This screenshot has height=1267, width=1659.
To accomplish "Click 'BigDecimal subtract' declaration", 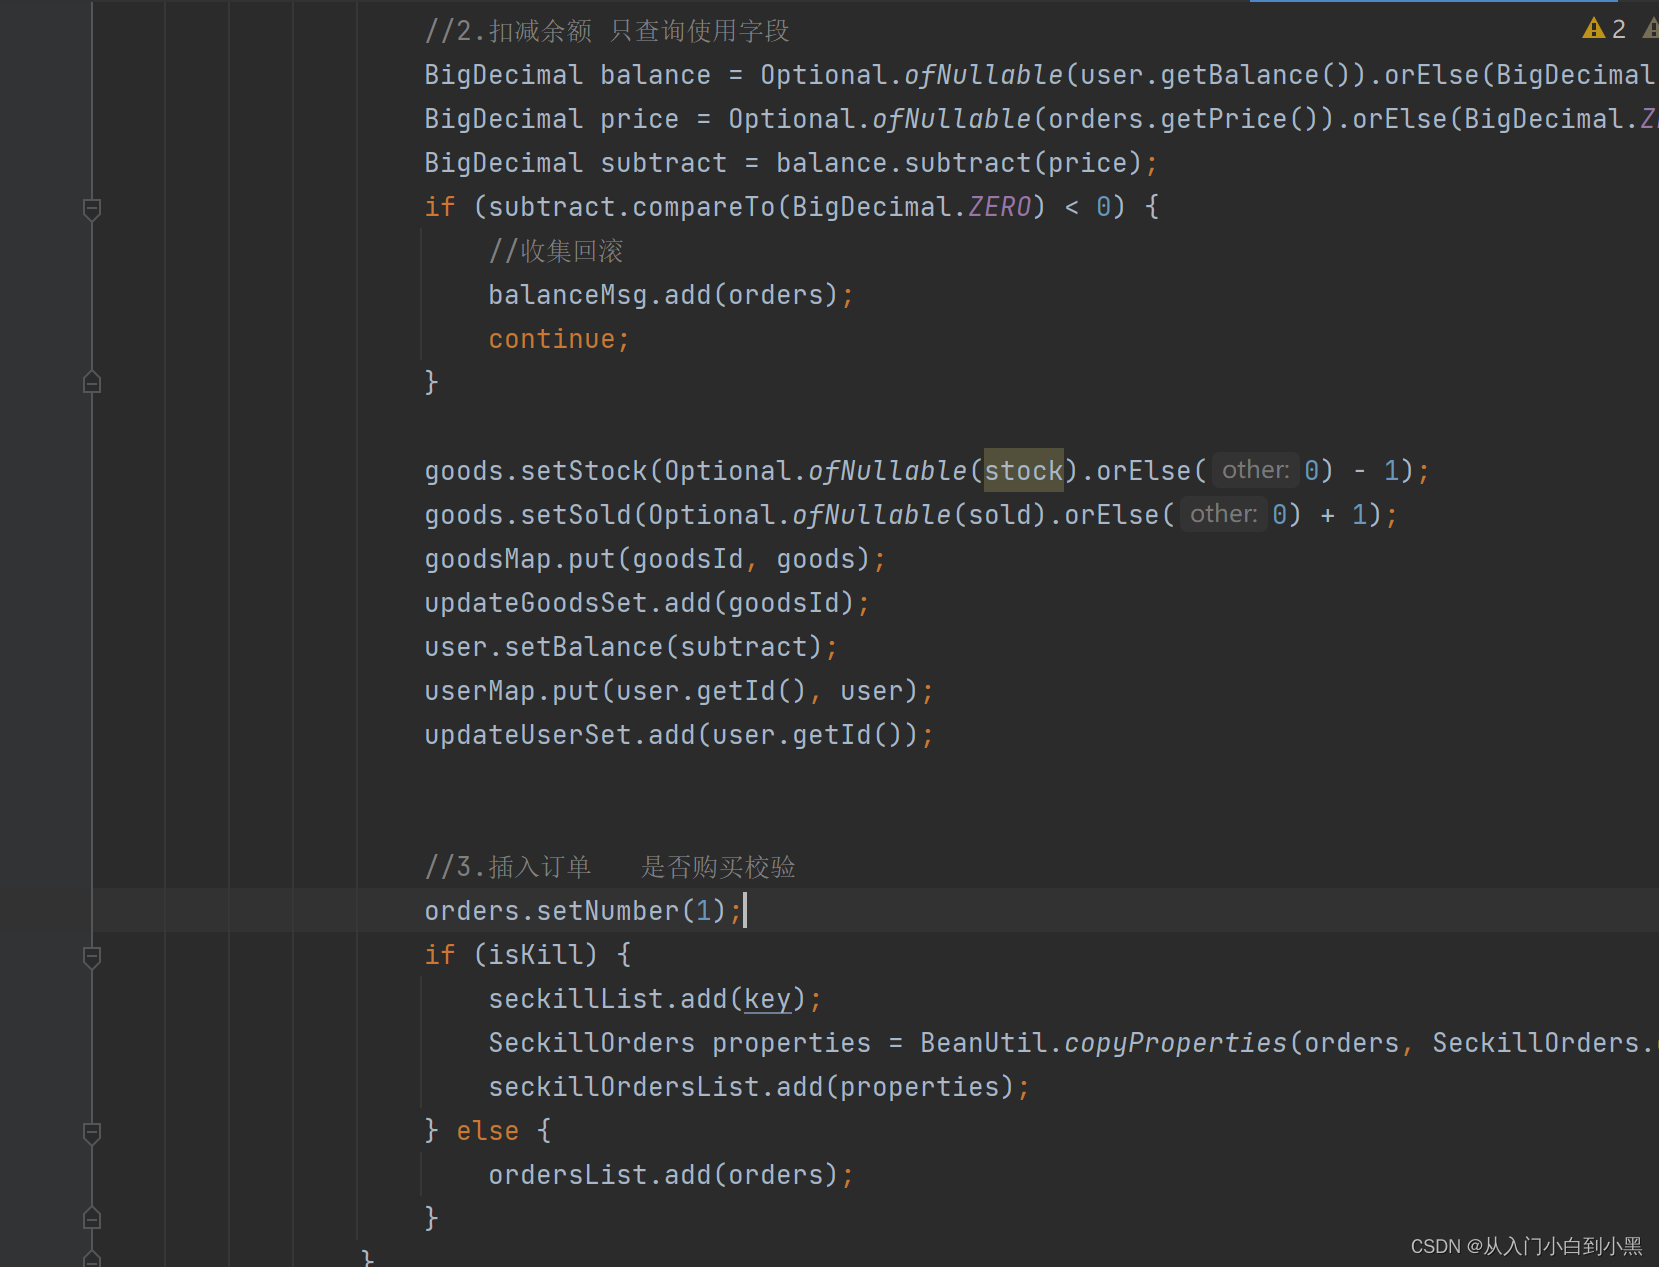I will click(x=575, y=163).
